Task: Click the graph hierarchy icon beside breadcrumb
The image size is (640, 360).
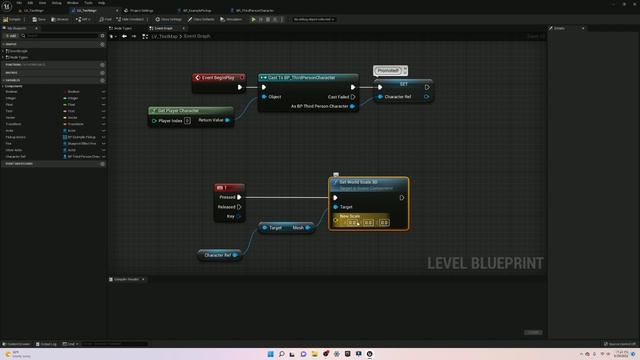Action: point(145,36)
